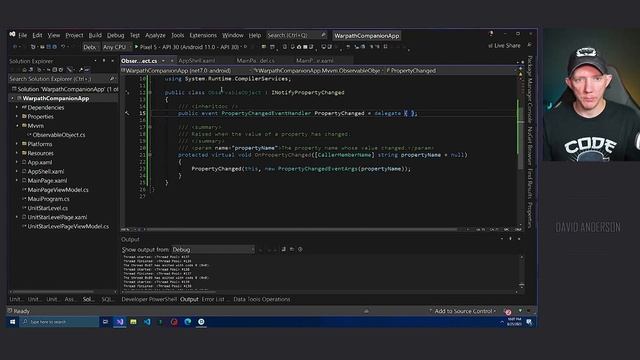Open the Tools menu
This screenshot has height=360, width=640.
click(x=178, y=36)
